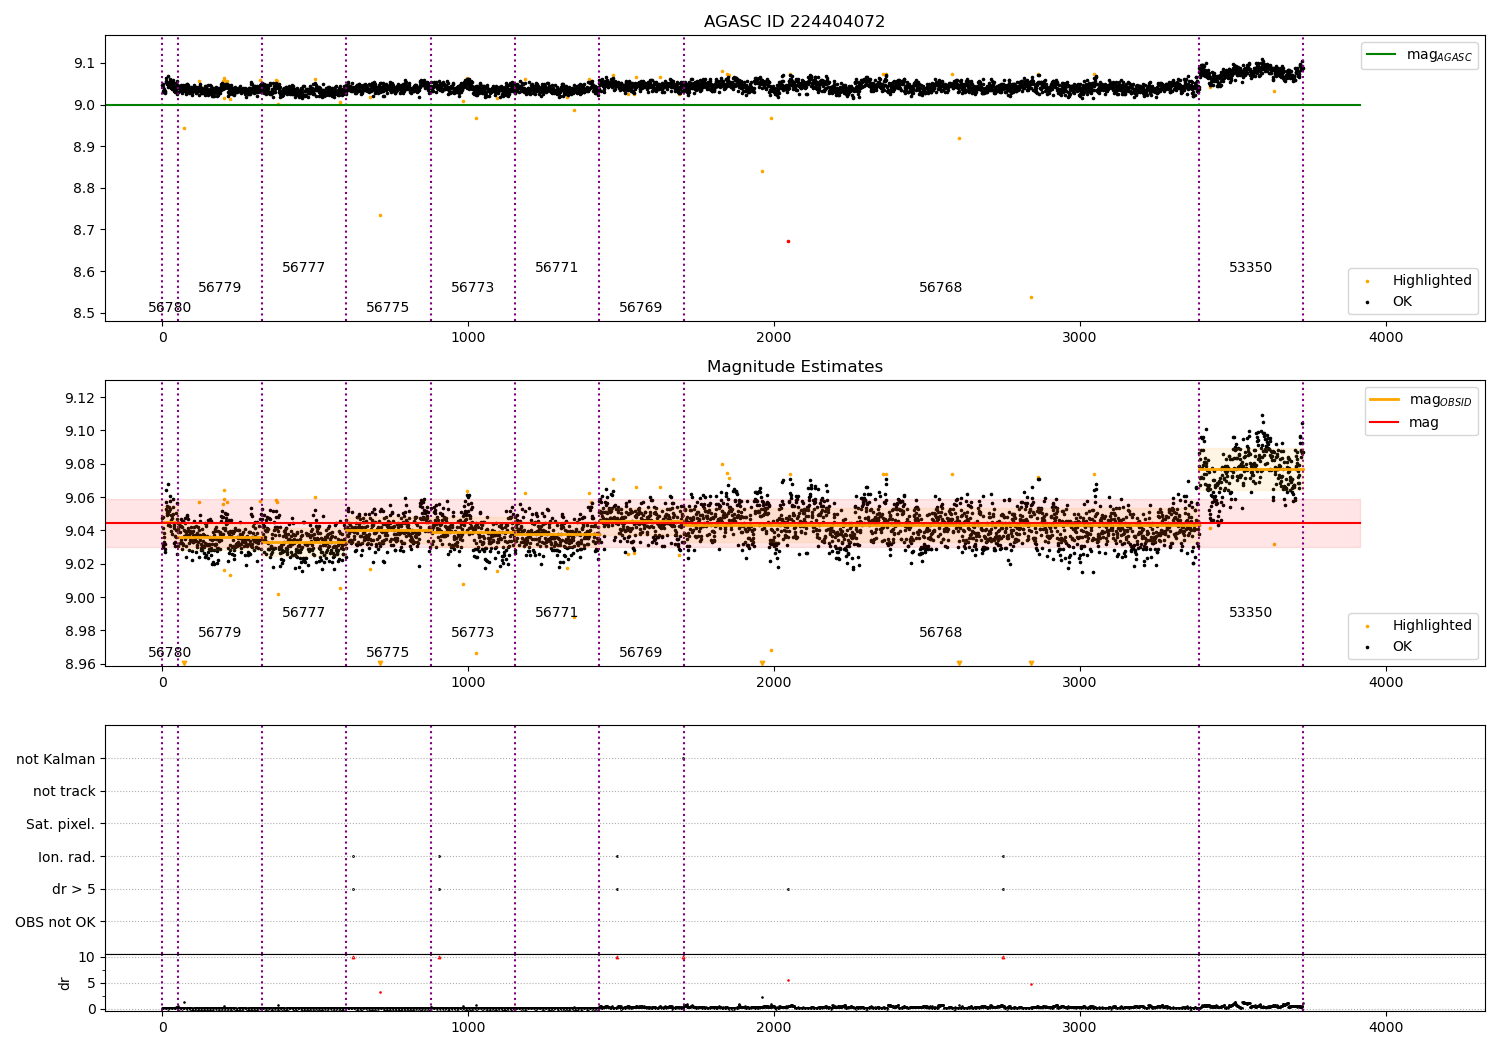Click the 'not Kalman' axis label
This screenshot has width=1500, height=1050.
click(x=56, y=759)
